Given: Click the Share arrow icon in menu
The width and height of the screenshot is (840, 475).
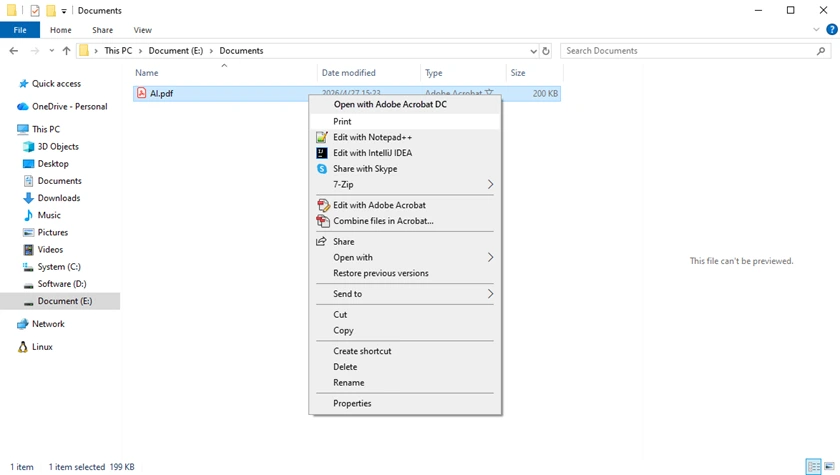Looking at the screenshot, I should tap(321, 242).
